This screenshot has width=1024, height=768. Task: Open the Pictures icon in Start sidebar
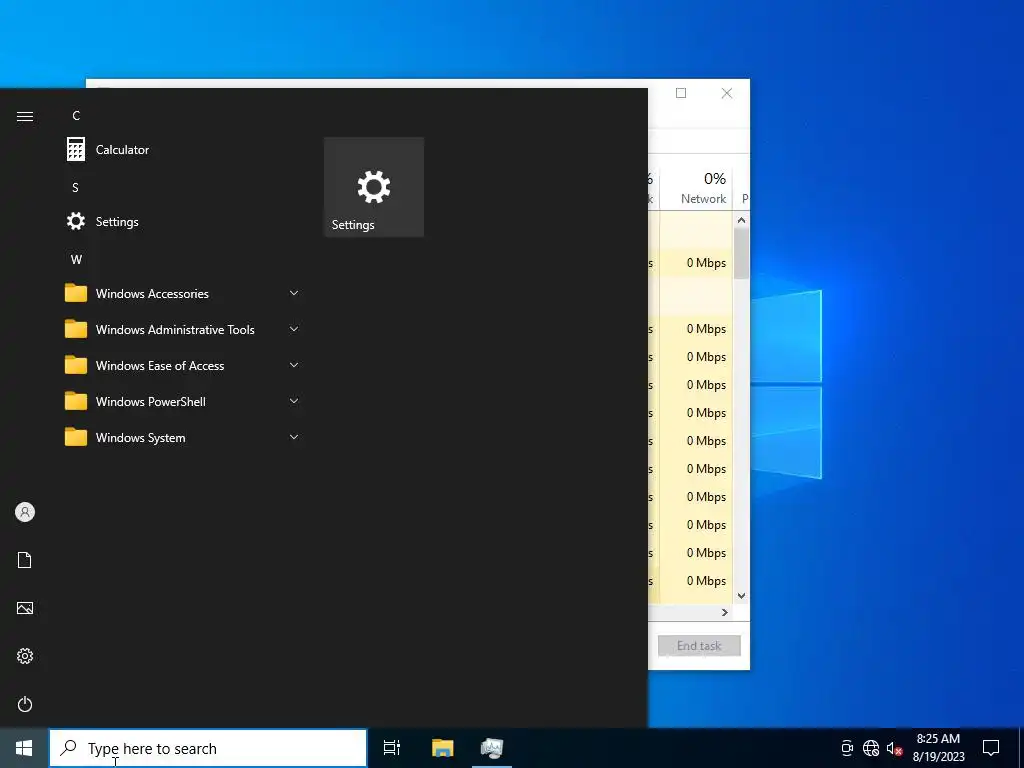coord(25,608)
